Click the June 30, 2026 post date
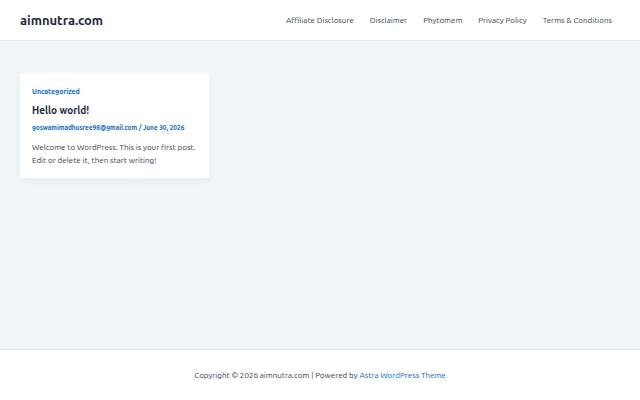Screen dimensions: 640x400 (x=164, y=127)
